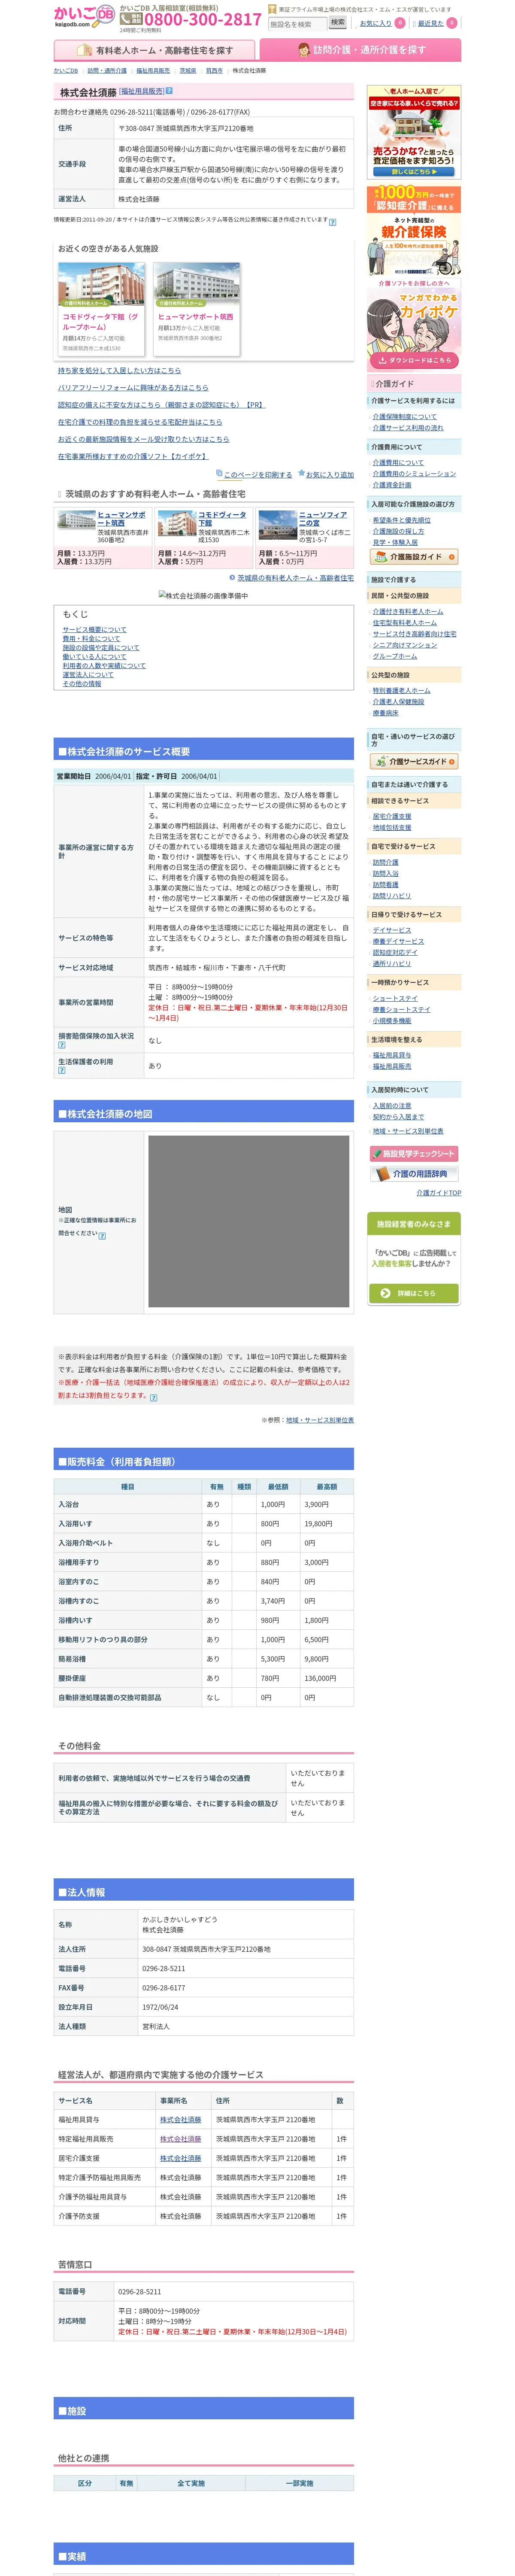This screenshot has height=2576, width=515.
Task: Click かいごDB breadcrumb link
Action: click(x=66, y=71)
